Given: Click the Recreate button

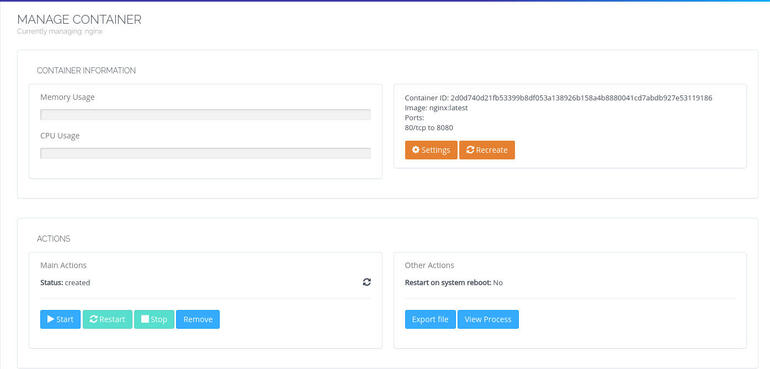Looking at the screenshot, I should coord(487,150).
